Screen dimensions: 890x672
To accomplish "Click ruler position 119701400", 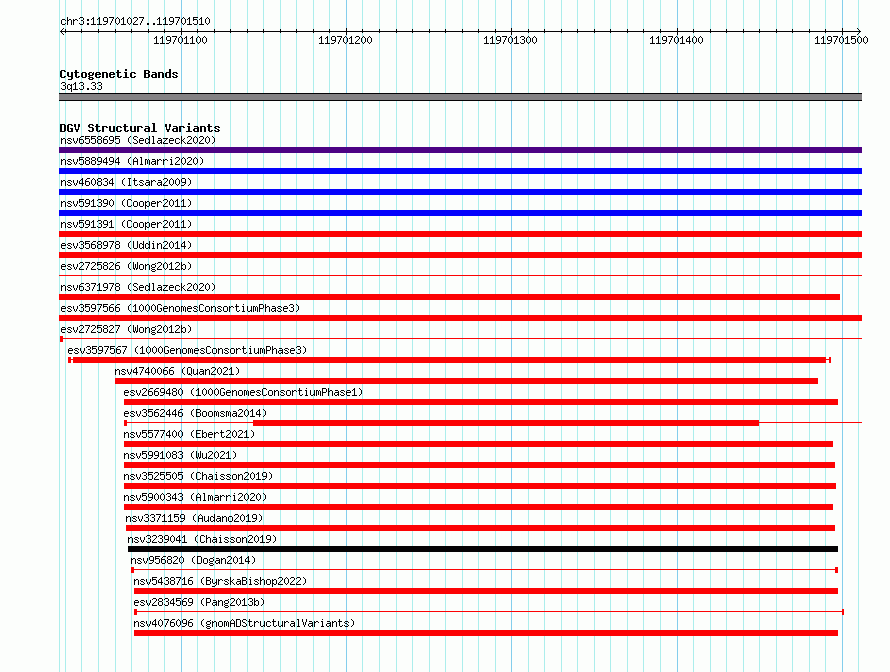I will coord(676,40).
